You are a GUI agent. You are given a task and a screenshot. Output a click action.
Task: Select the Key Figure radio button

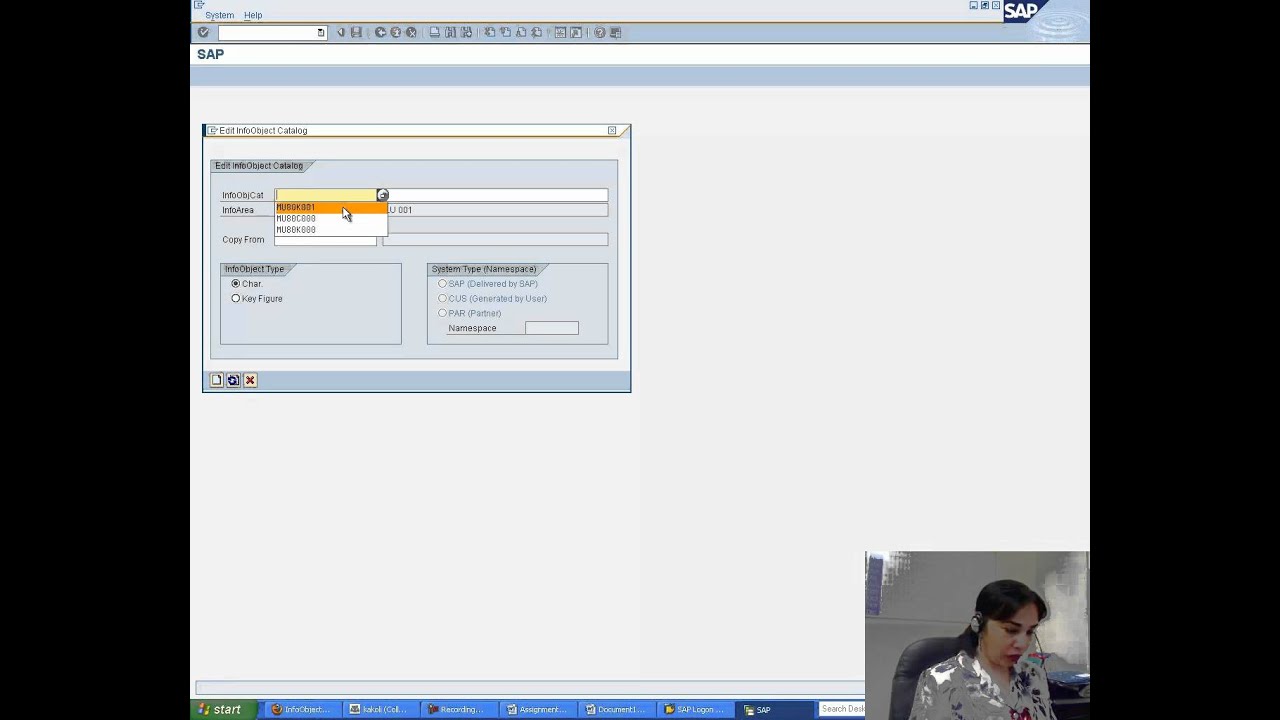click(x=236, y=299)
